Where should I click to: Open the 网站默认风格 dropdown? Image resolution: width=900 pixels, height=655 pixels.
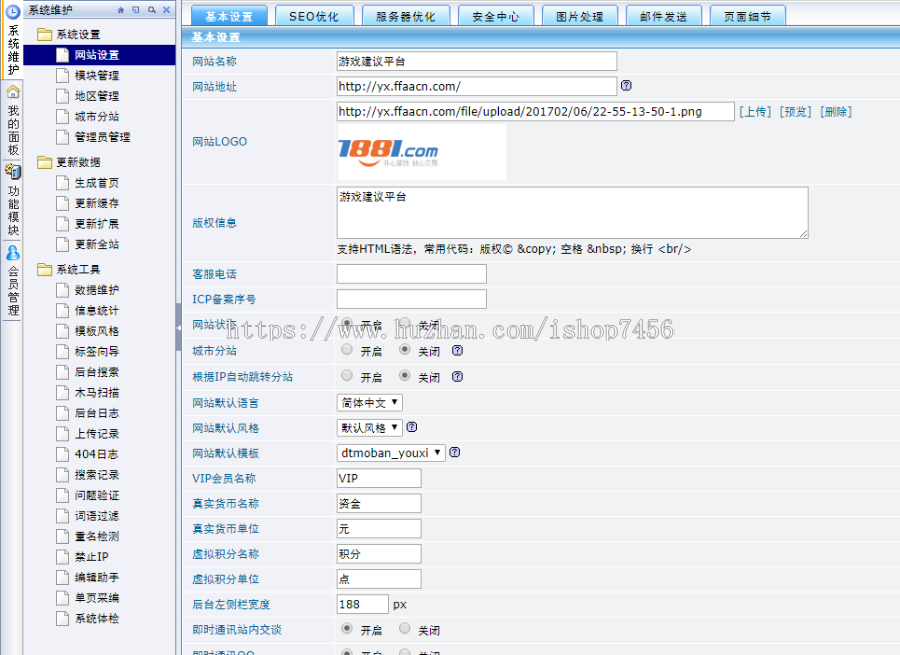pos(370,428)
